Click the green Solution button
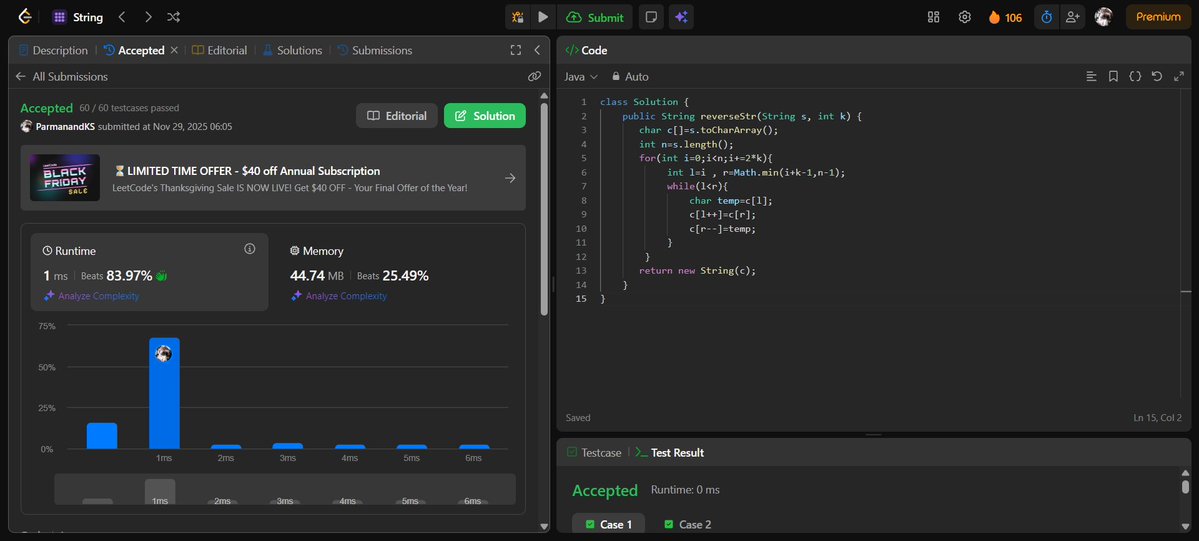1199x541 pixels. coord(485,116)
